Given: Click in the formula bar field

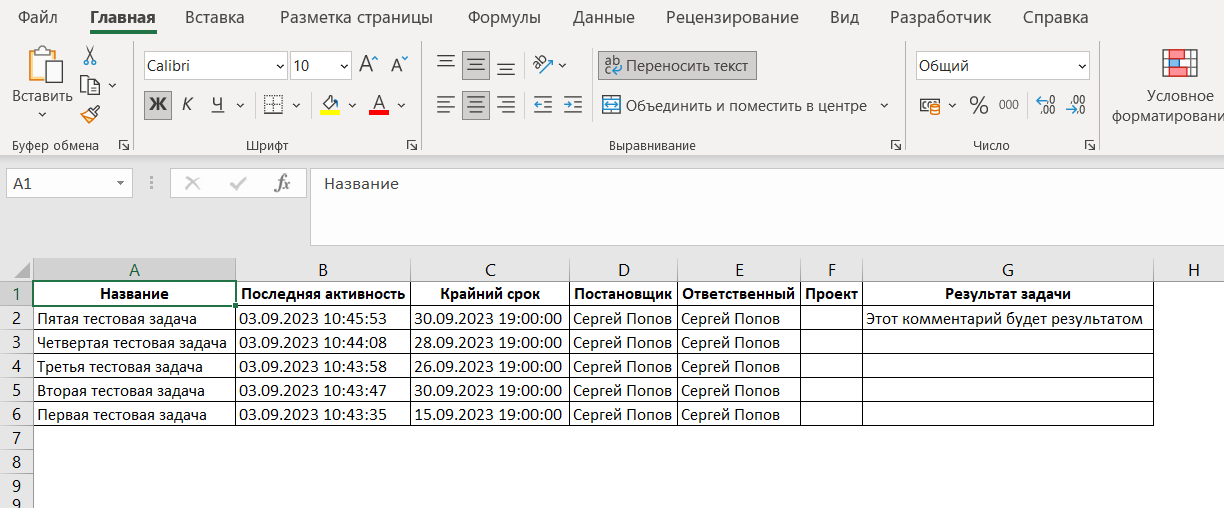Looking at the screenshot, I should pyautogui.click(x=767, y=206).
